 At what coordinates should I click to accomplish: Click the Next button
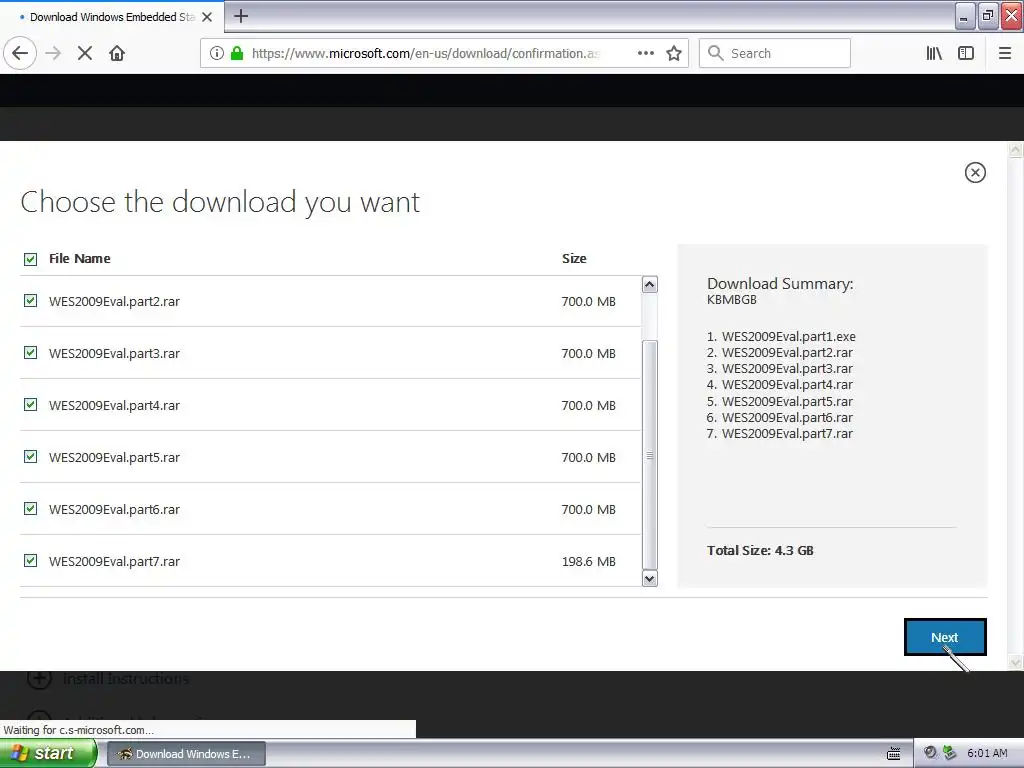pyautogui.click(x=945, y=637)
